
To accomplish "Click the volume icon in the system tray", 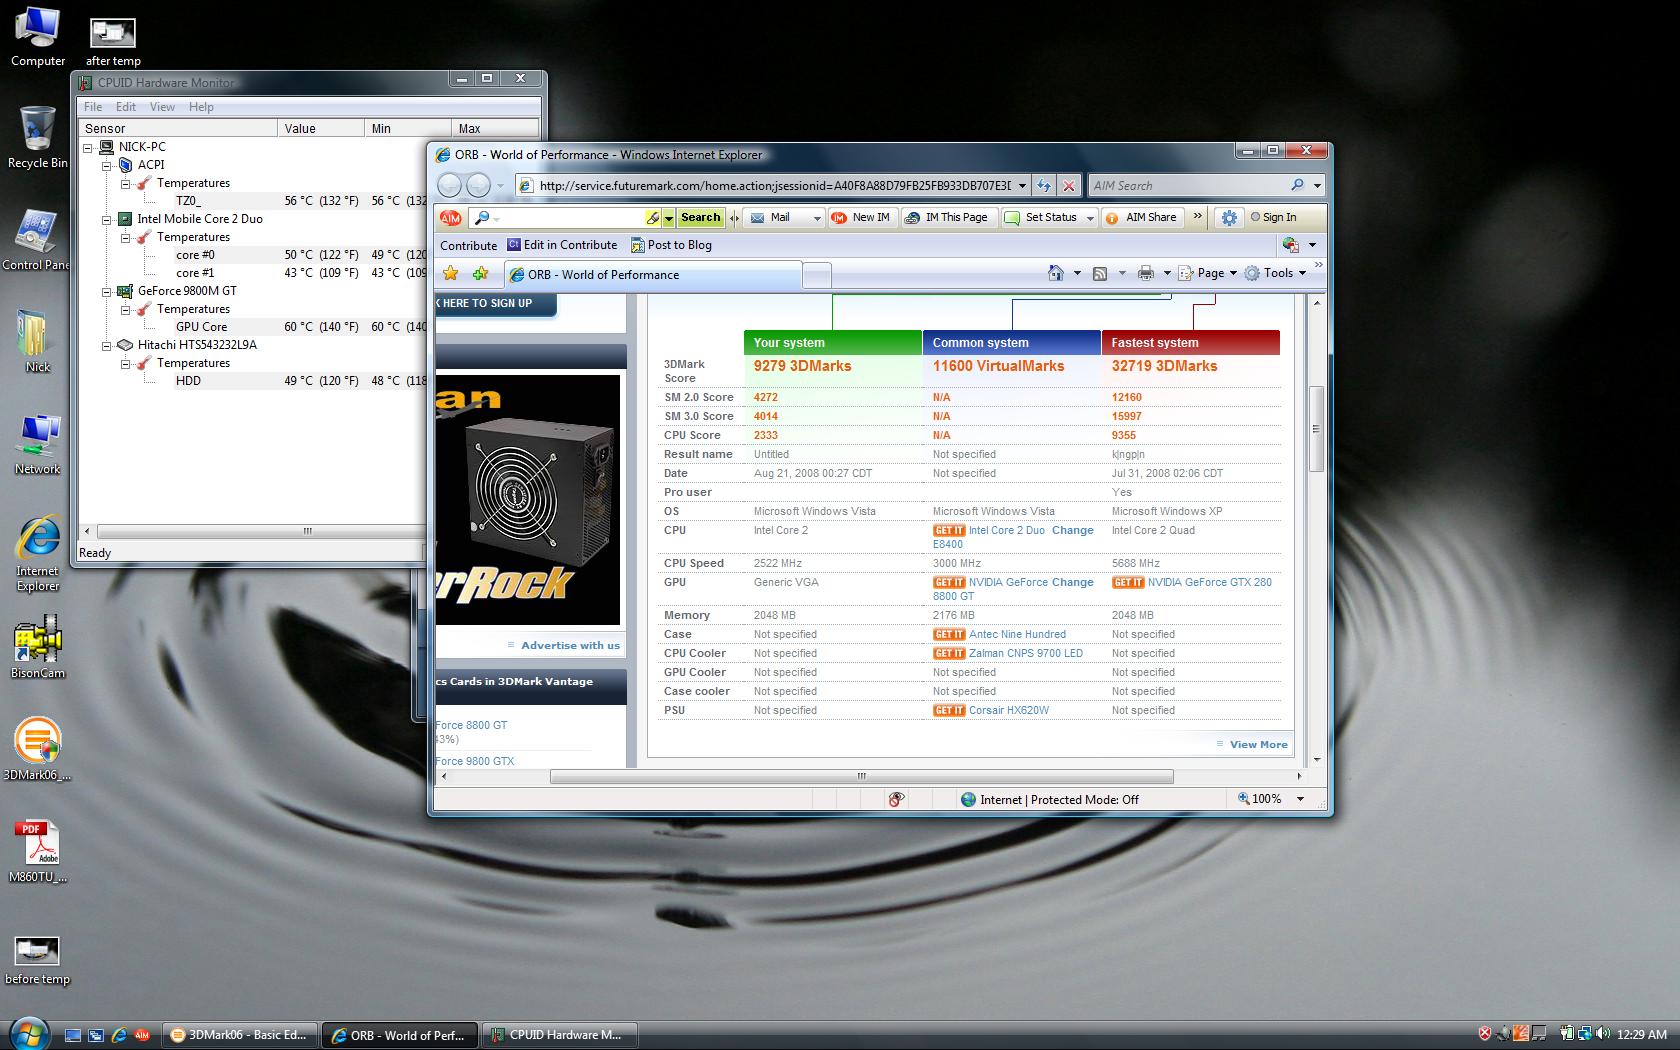I will click(x=1603, y=1034).
